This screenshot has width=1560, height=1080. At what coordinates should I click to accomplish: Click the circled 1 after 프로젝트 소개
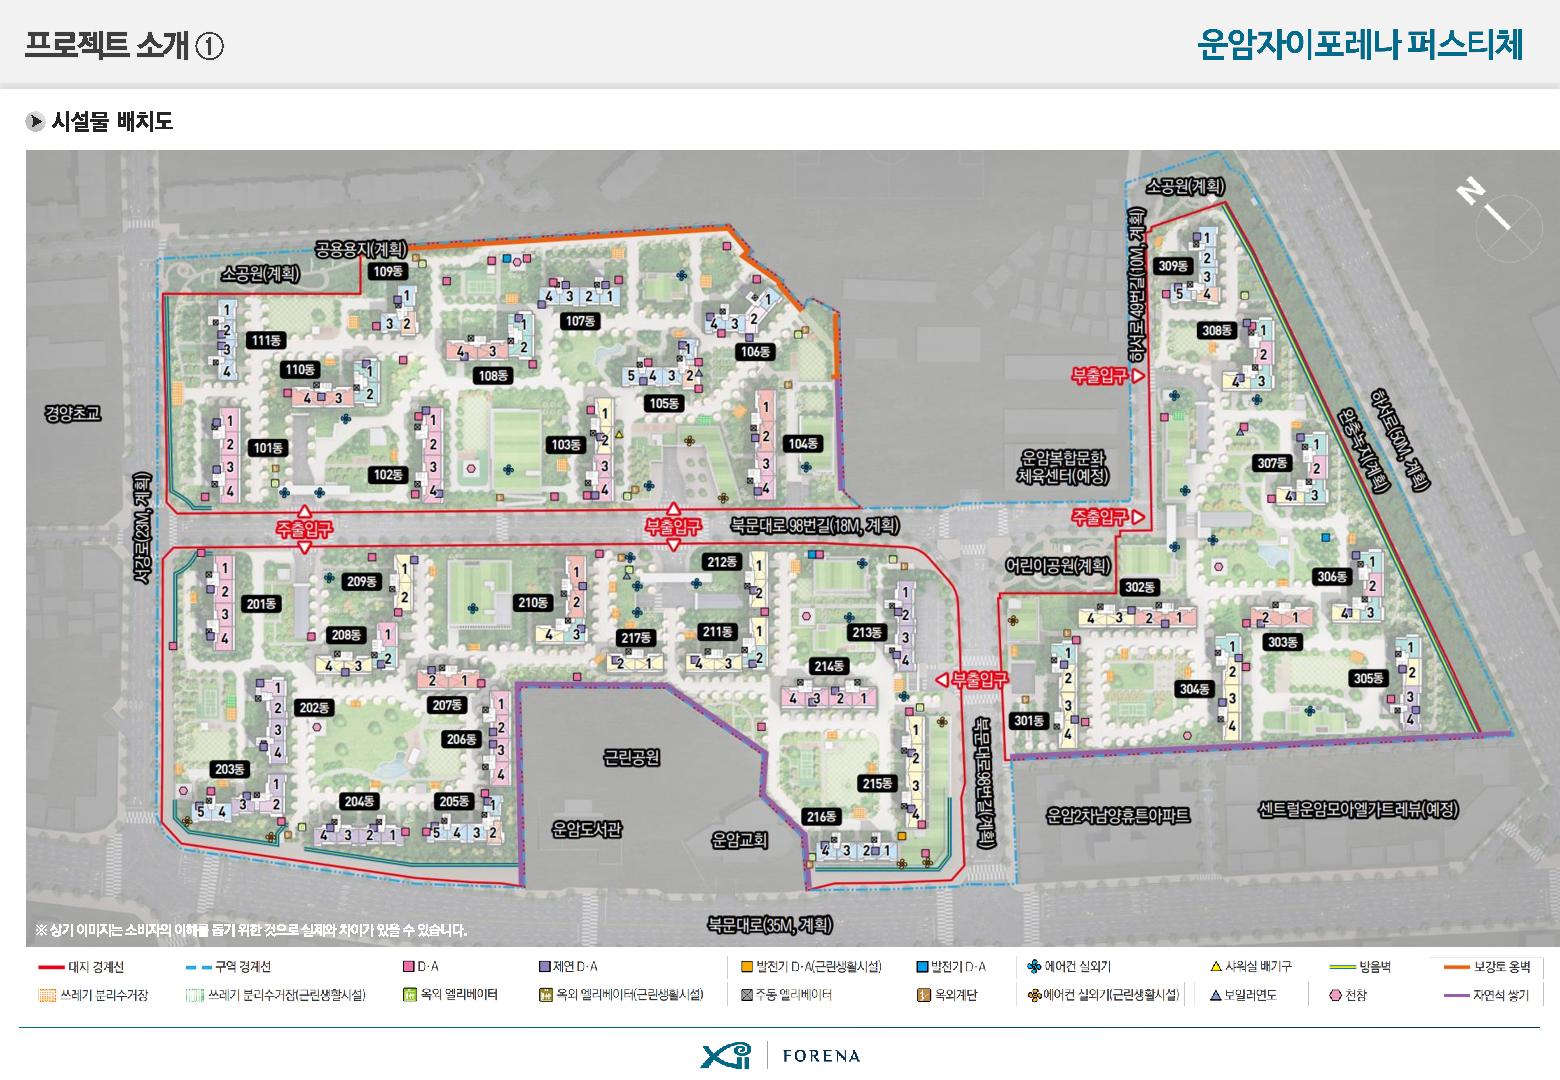(x=209, y=46)
